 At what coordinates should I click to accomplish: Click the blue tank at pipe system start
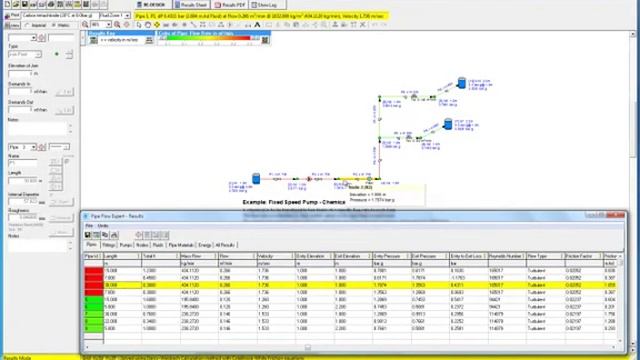[x=256, y=178]
